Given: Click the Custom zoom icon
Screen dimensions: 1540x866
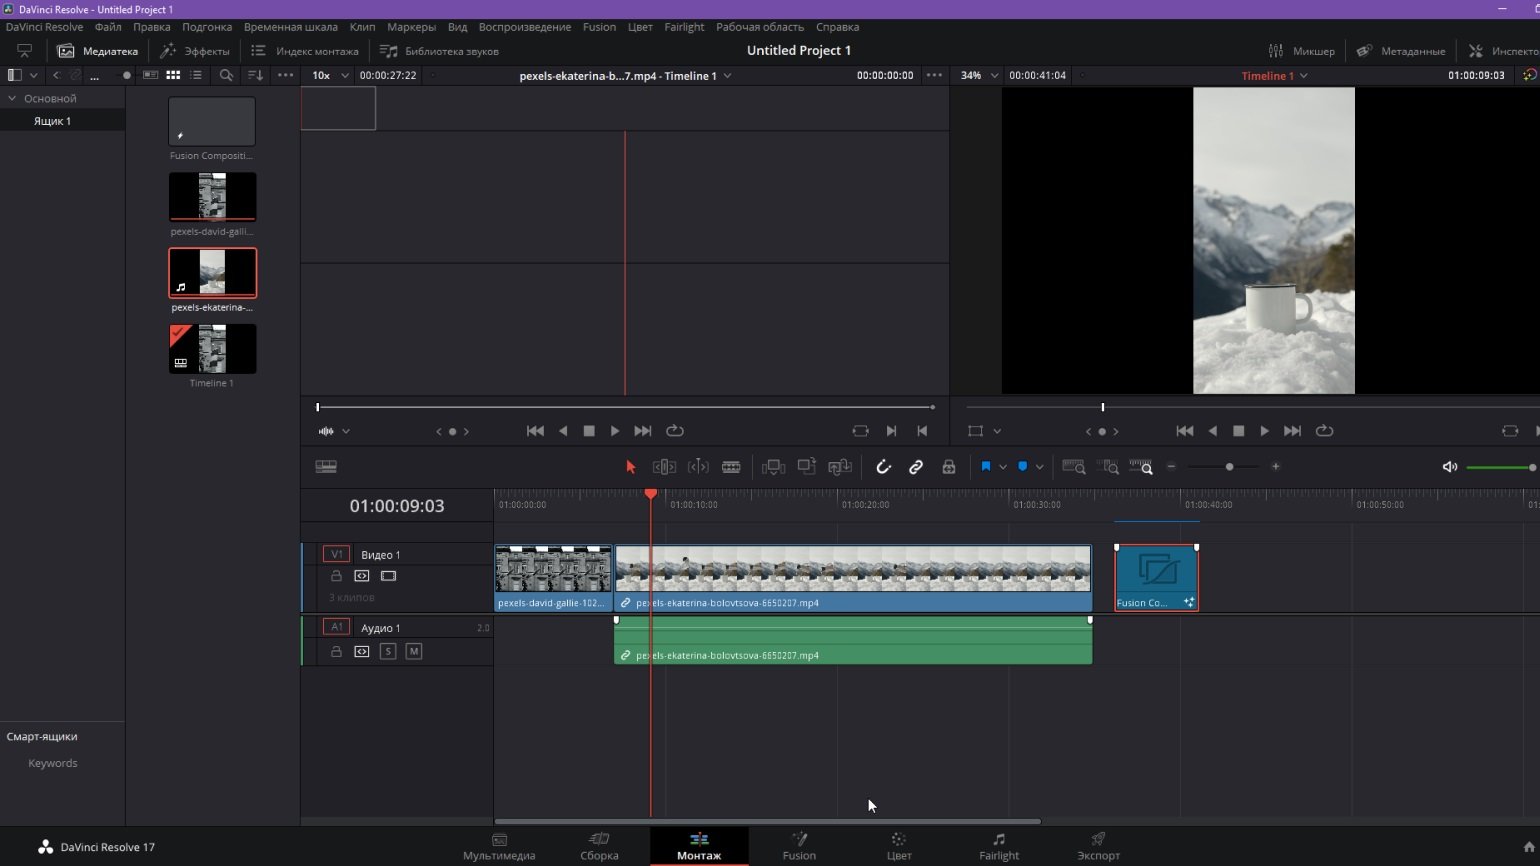Looking at the screenshot, I should pos(1141,467).
